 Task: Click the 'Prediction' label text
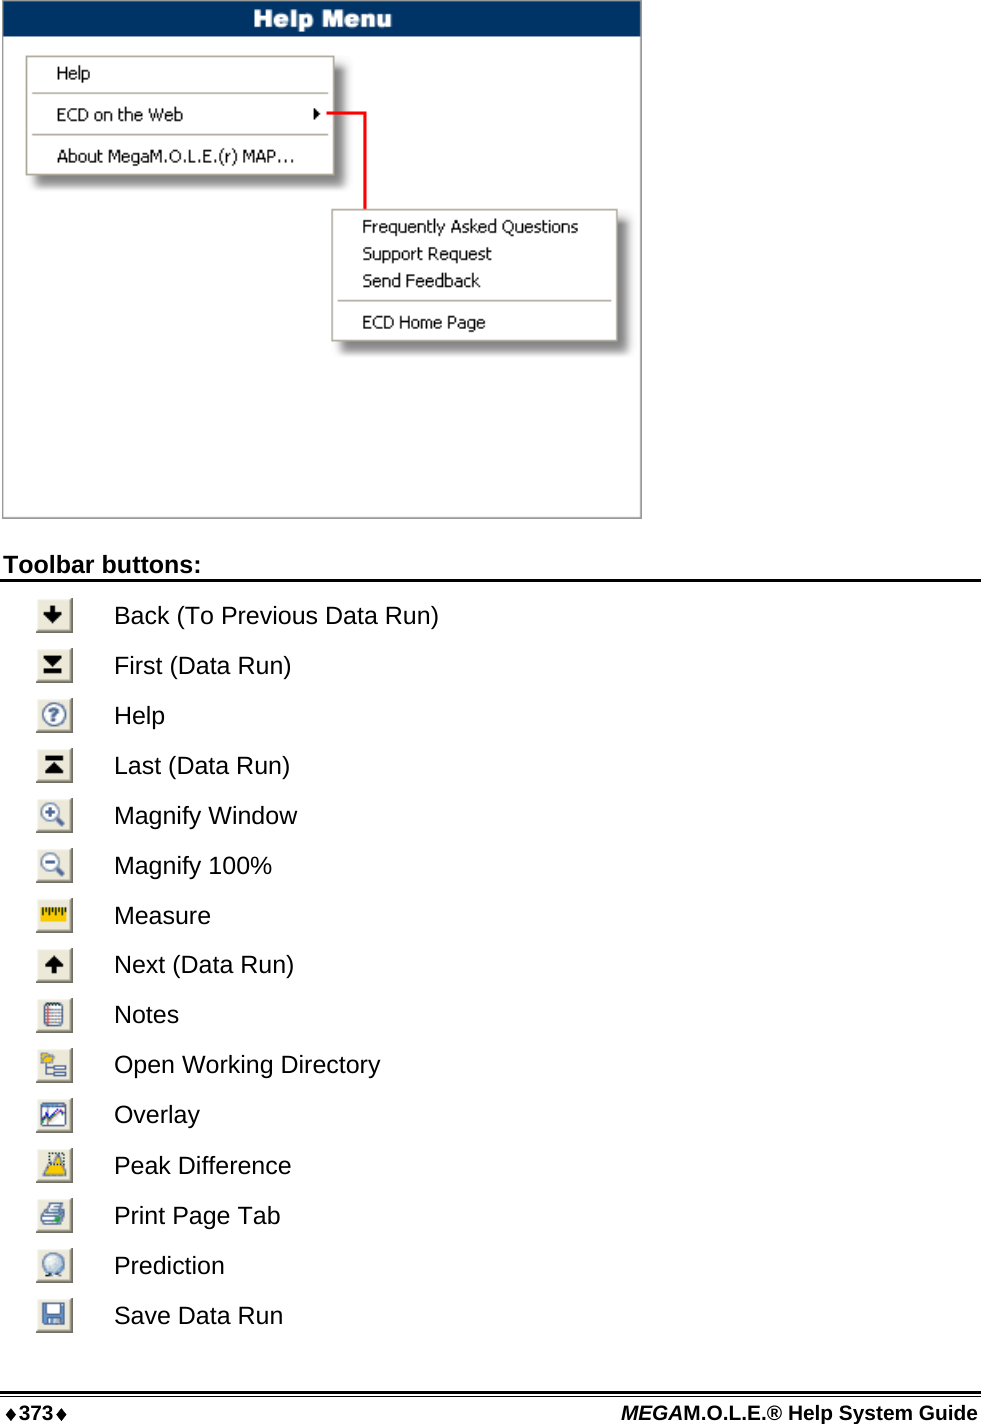tap(169, 1266)
